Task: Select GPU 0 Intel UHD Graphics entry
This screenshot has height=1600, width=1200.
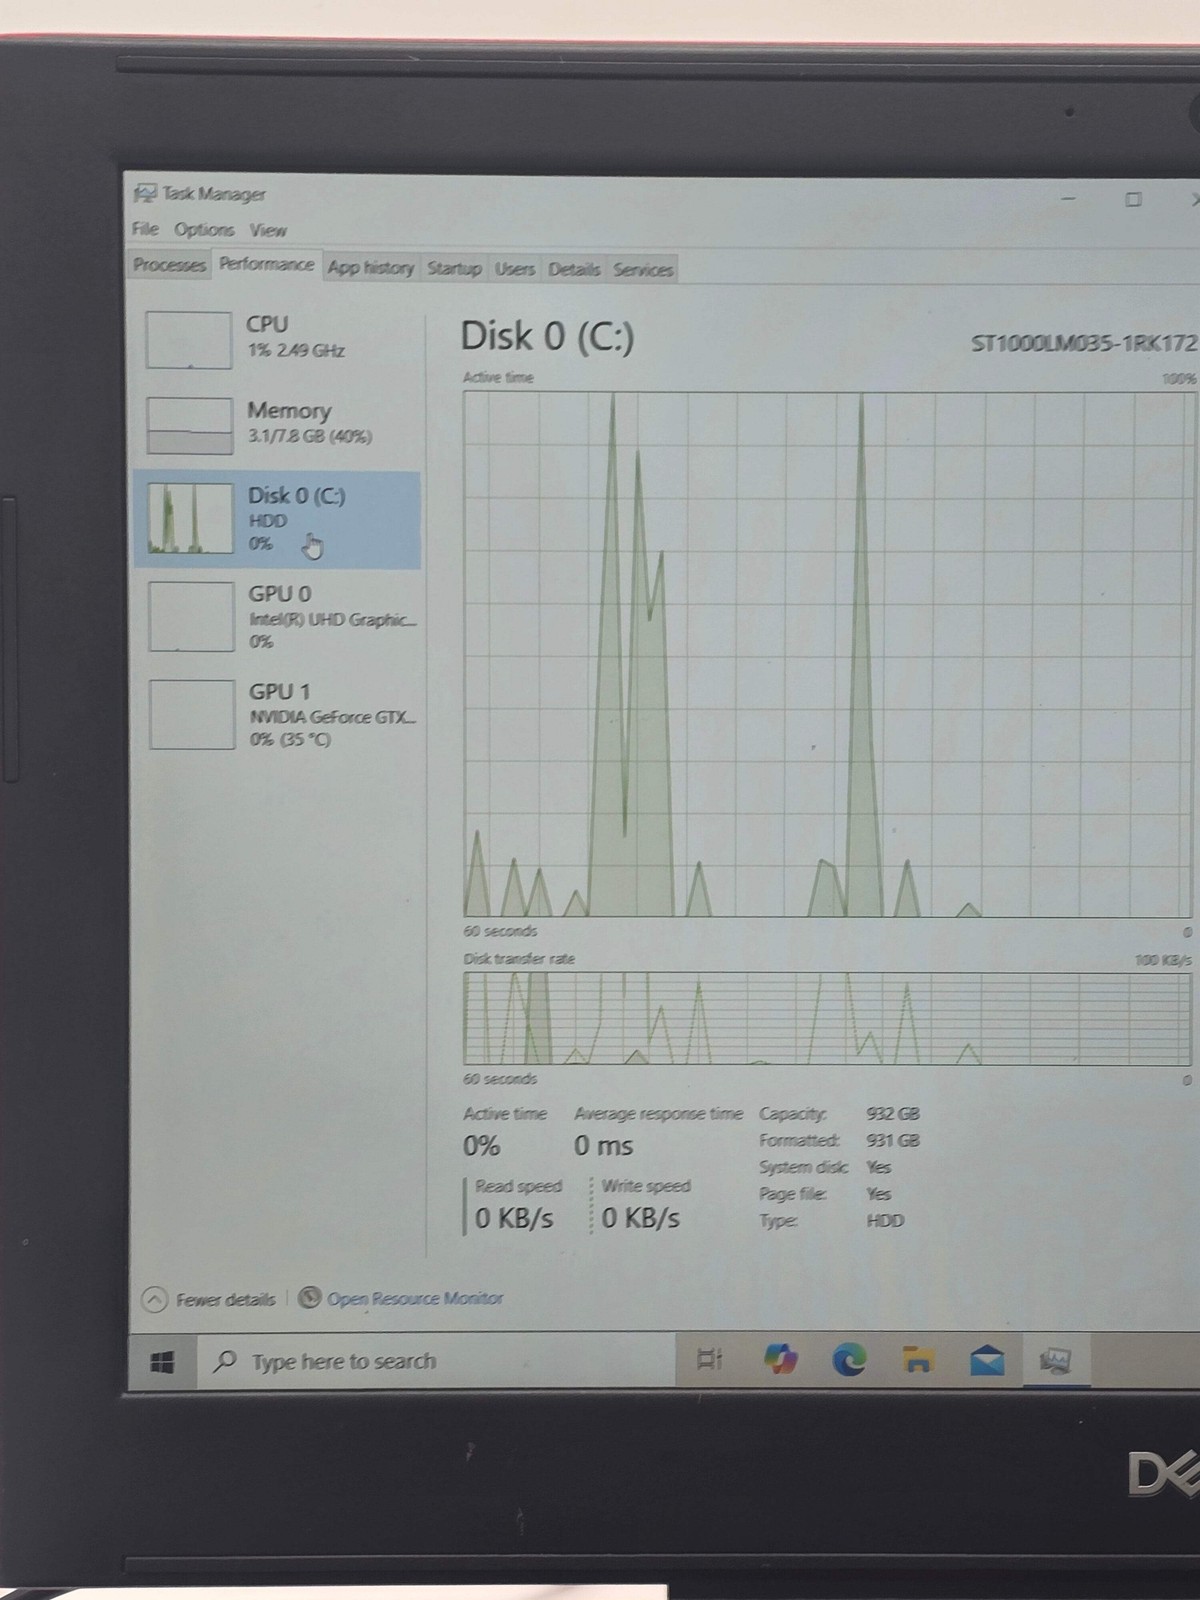Action: pyautogui.click(x=278, y=617)
